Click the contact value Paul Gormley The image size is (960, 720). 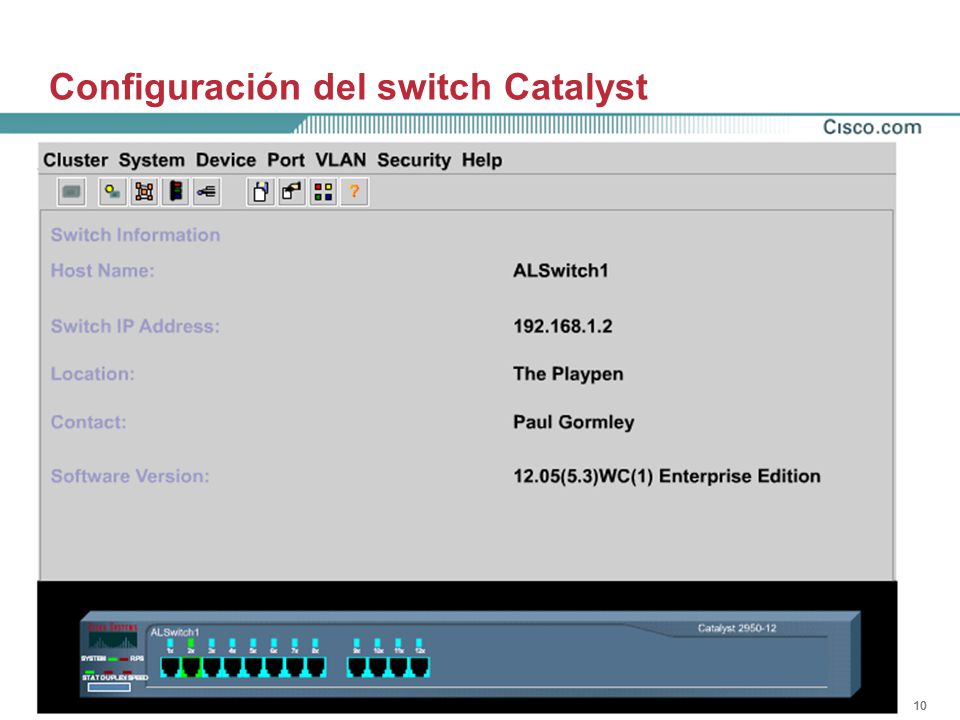pos(574,422)
